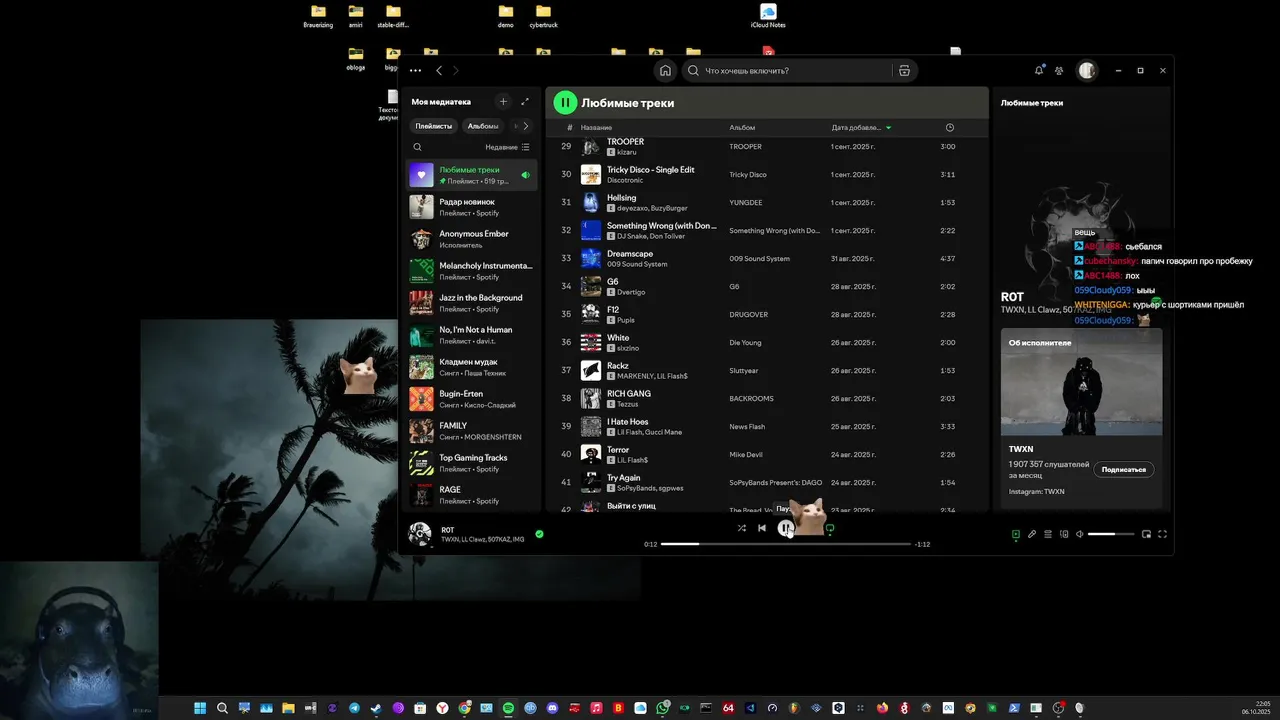Sort by the Название column header

(596, 128)
